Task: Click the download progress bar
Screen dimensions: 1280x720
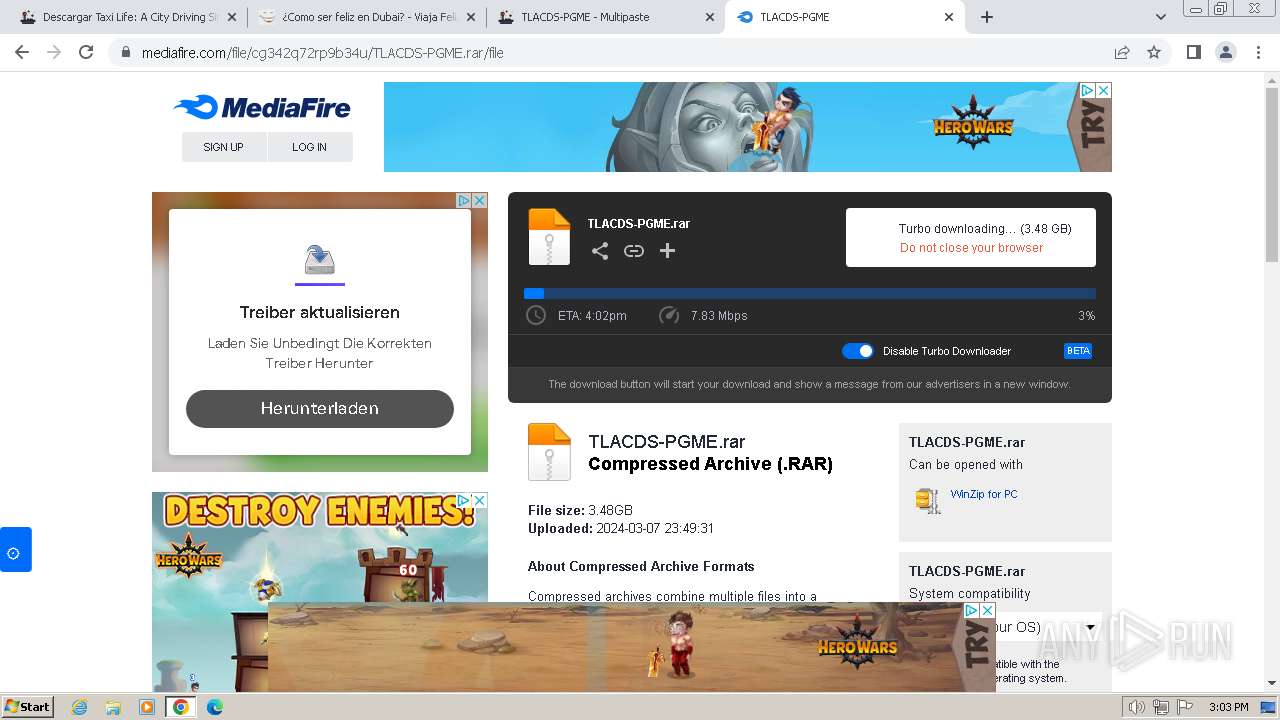Action: click(x=810, y=294)
